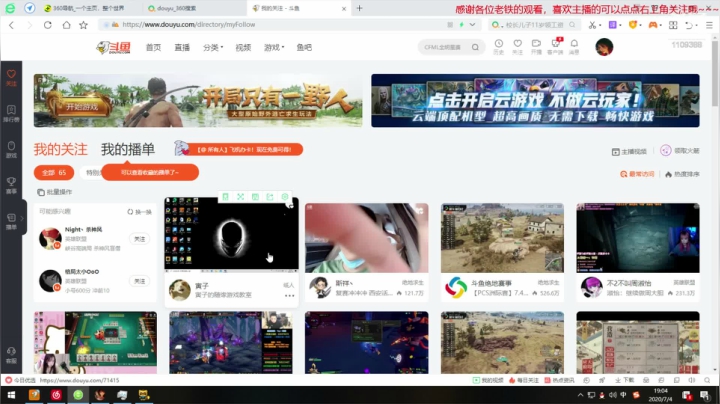Open the Windows Start menu
This screenshot has height=404, width=720.
pos(11,395)
